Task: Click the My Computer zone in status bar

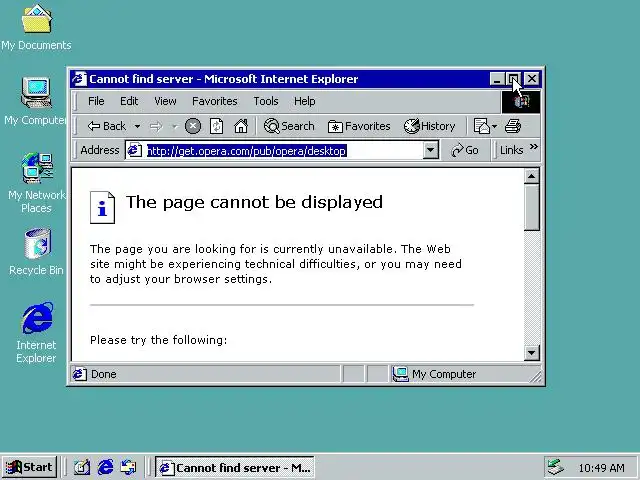Action: pyautogui.click(x=435, y=374)
